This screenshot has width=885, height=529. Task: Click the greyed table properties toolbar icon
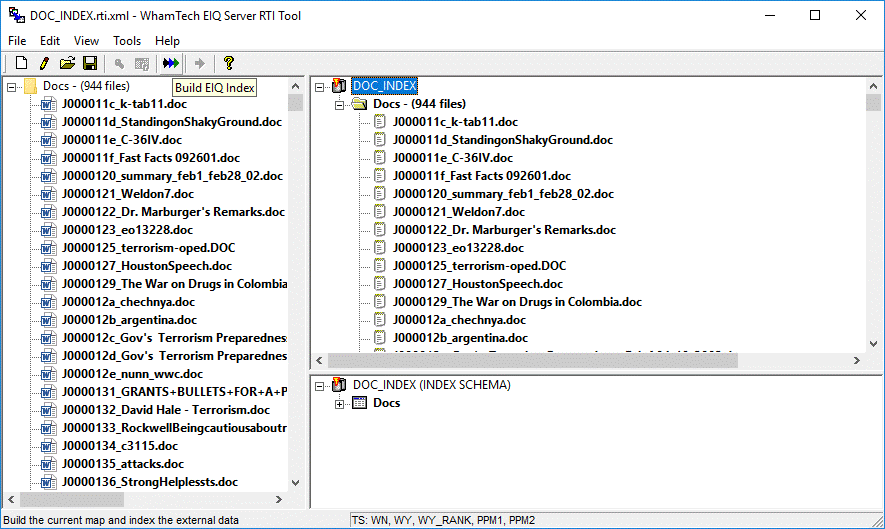coord(142,64)
